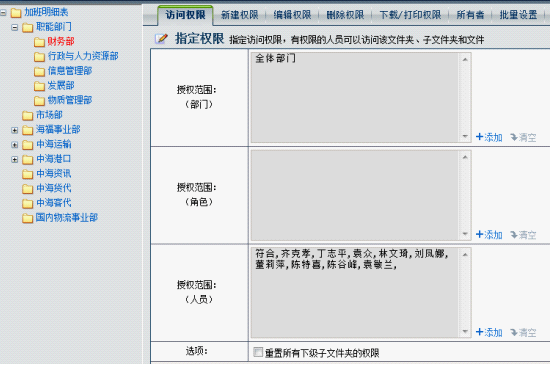550x365 pixels.
Task: Select 物质管理部 in the folder tree
Action: [70, 100]
